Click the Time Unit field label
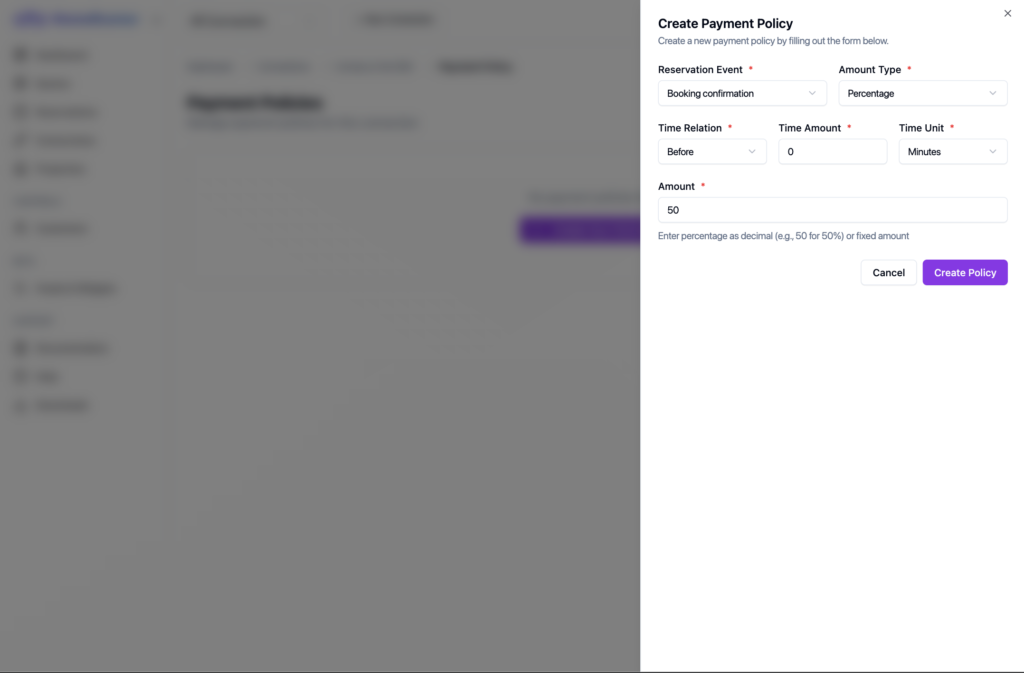 pyautogui.click(x=921, y=128)
